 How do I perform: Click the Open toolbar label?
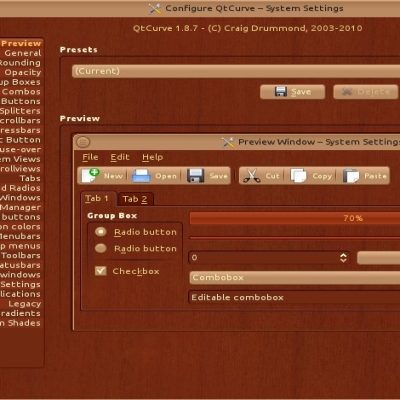166,176
